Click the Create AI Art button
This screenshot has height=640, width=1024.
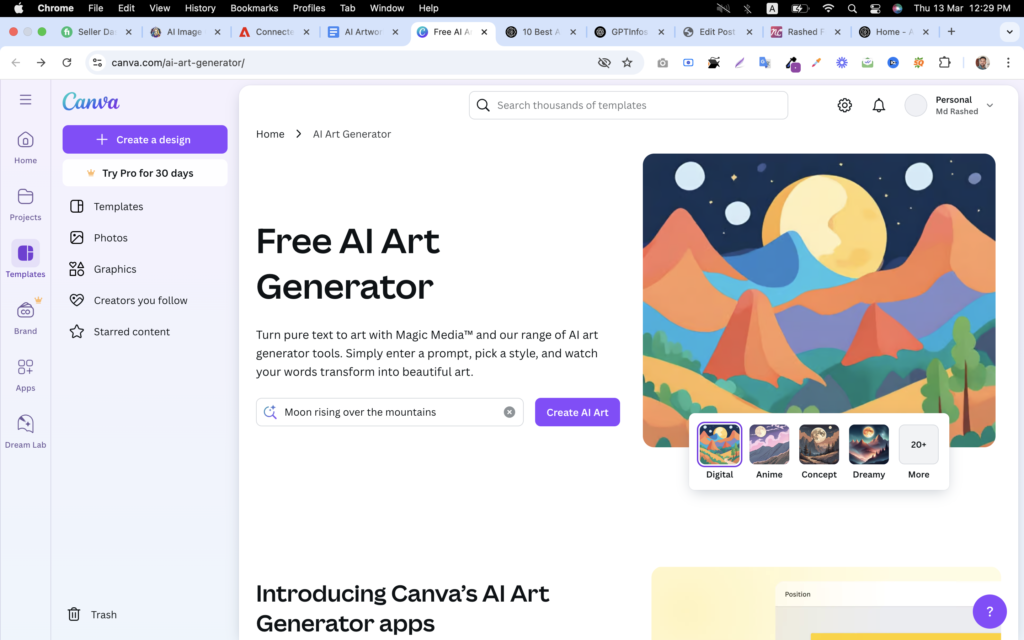tap(577, 412)
